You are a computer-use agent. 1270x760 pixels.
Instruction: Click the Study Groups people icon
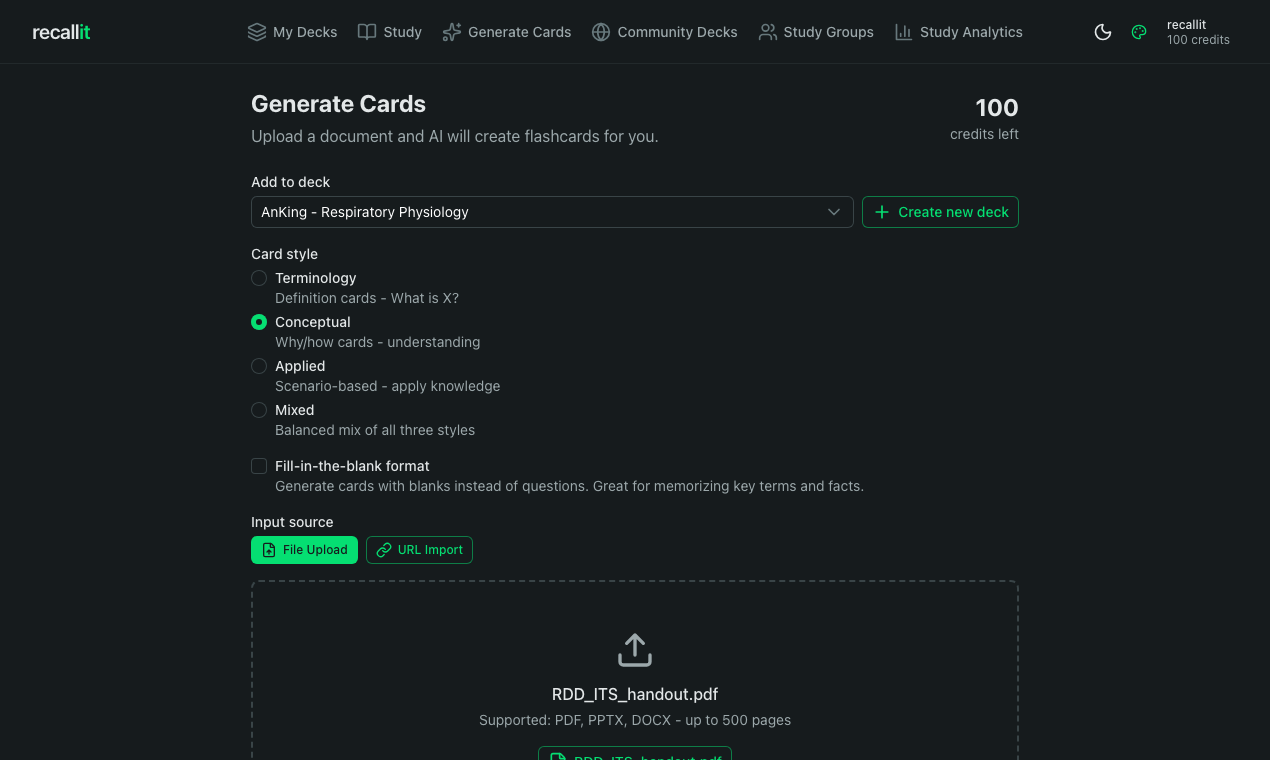(768, 31)
